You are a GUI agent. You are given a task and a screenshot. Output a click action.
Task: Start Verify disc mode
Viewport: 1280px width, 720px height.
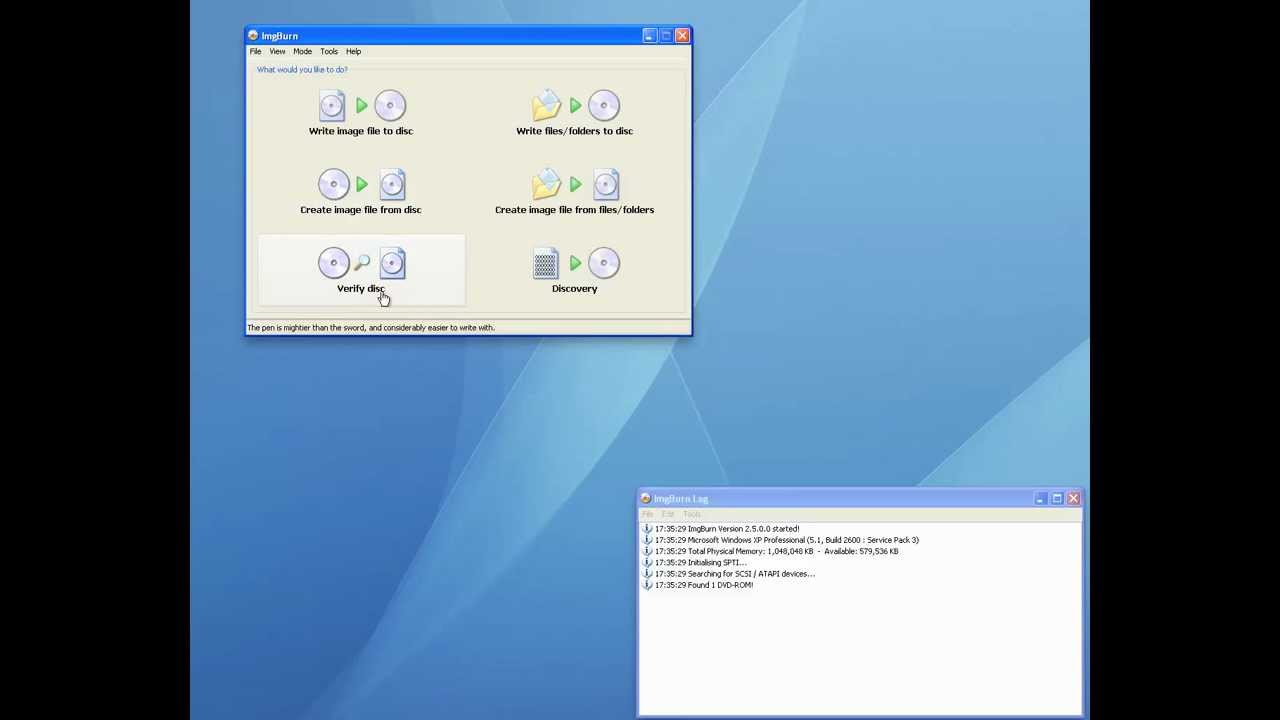361,271
